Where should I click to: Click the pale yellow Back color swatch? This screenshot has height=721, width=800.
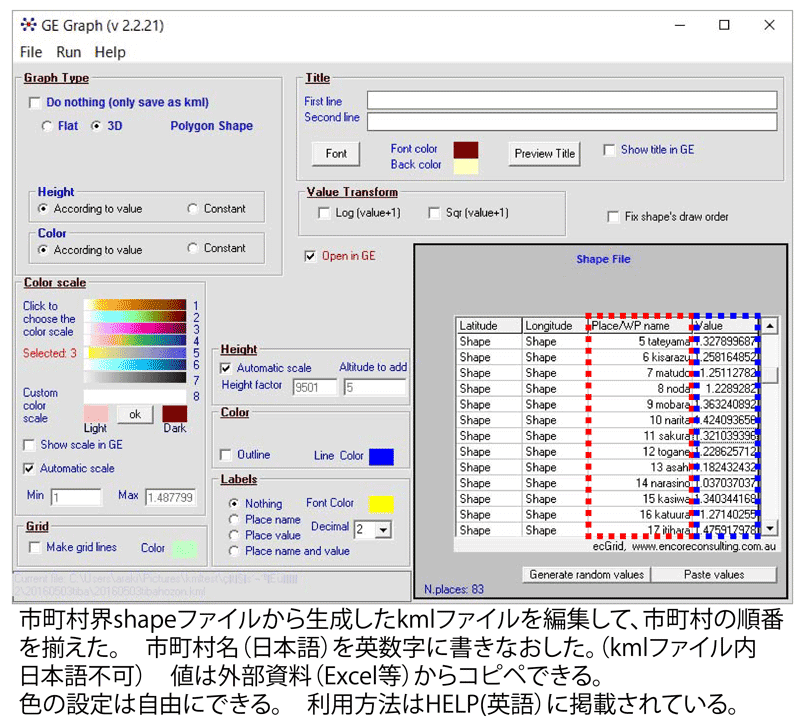tap(466, 164)
